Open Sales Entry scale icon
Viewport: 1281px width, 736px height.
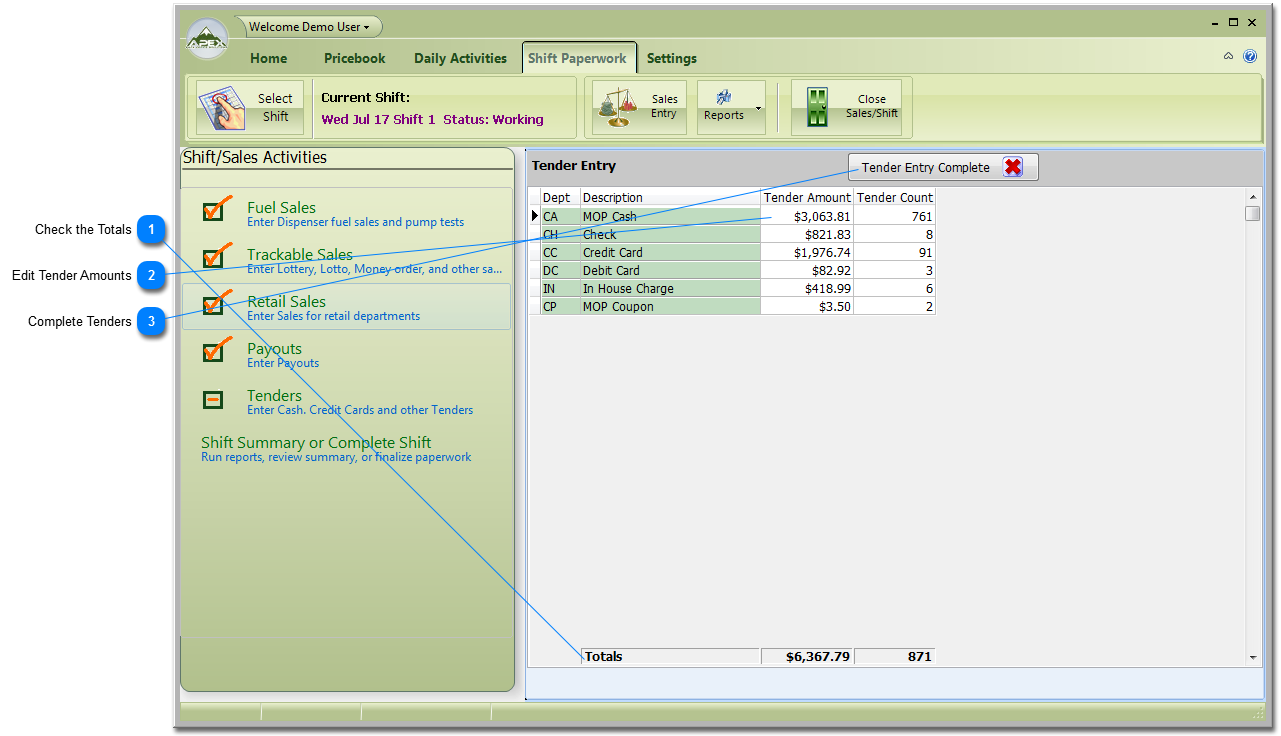tap(618, 107)
